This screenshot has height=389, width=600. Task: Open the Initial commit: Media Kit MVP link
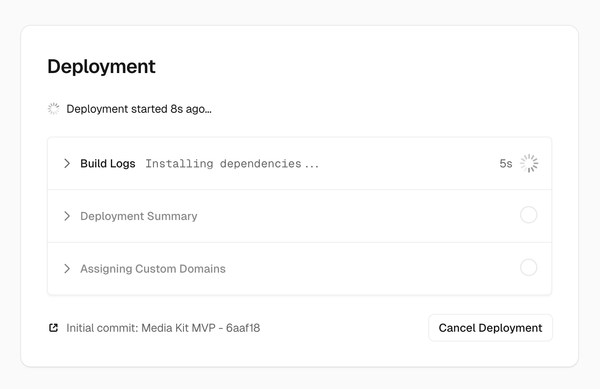(163, 328)
